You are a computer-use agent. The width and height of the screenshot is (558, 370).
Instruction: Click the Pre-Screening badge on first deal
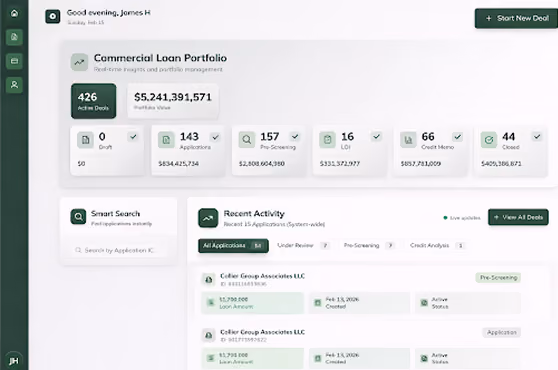tap(498, 278)
